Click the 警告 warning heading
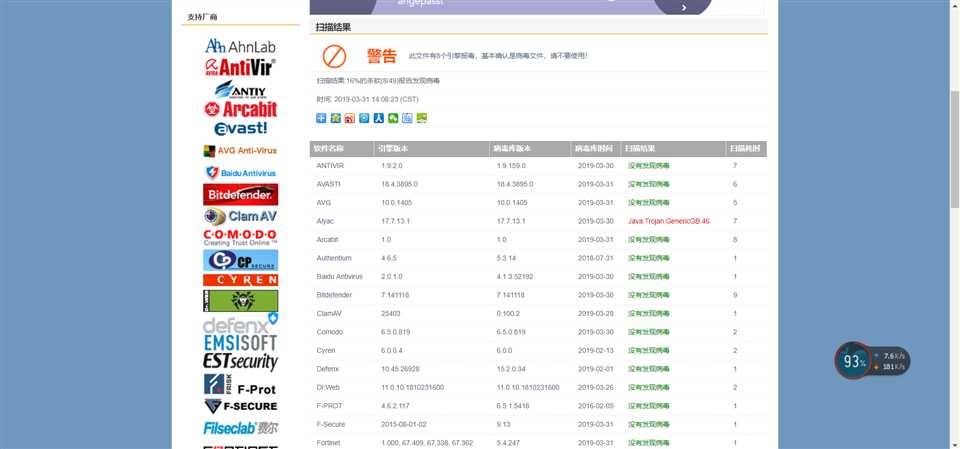 pos(382,56)
